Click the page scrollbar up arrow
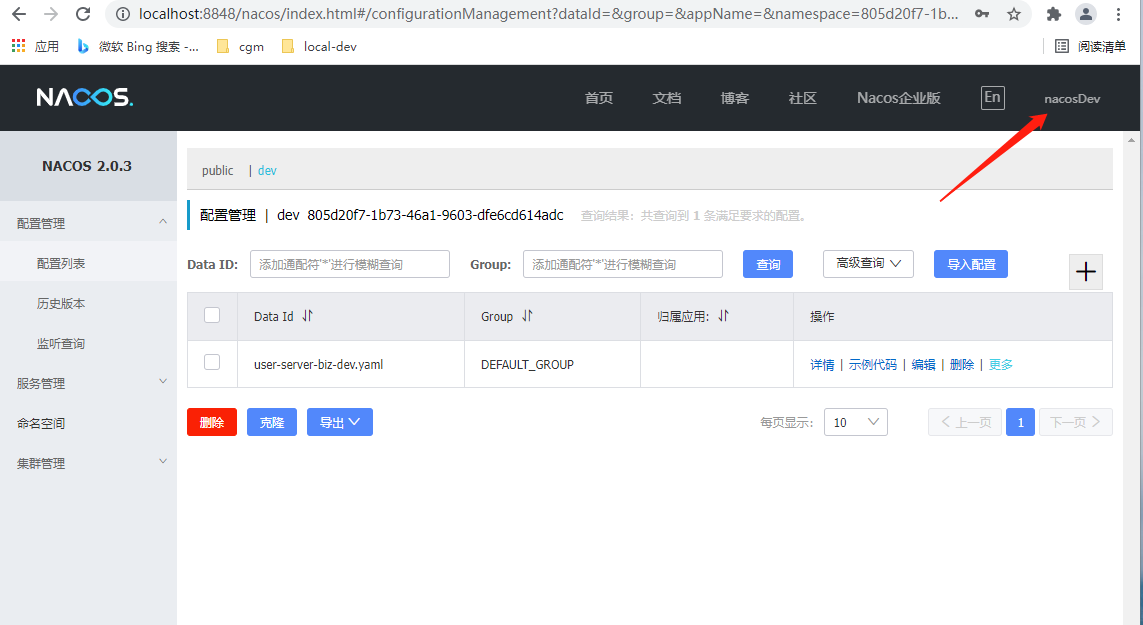The image size is (1143, 625). [x=1131, y=140]
